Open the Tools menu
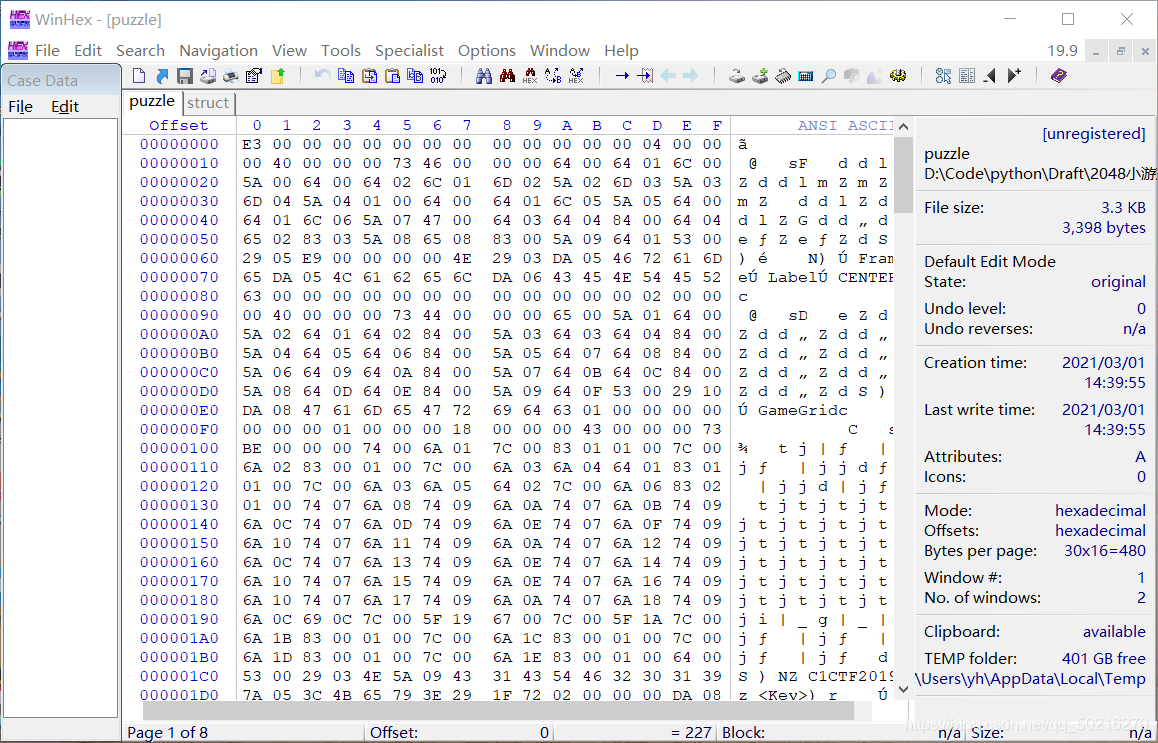The height and width of the screenshot is (743, 1158). pyautogui.click(x=341, y=50)
